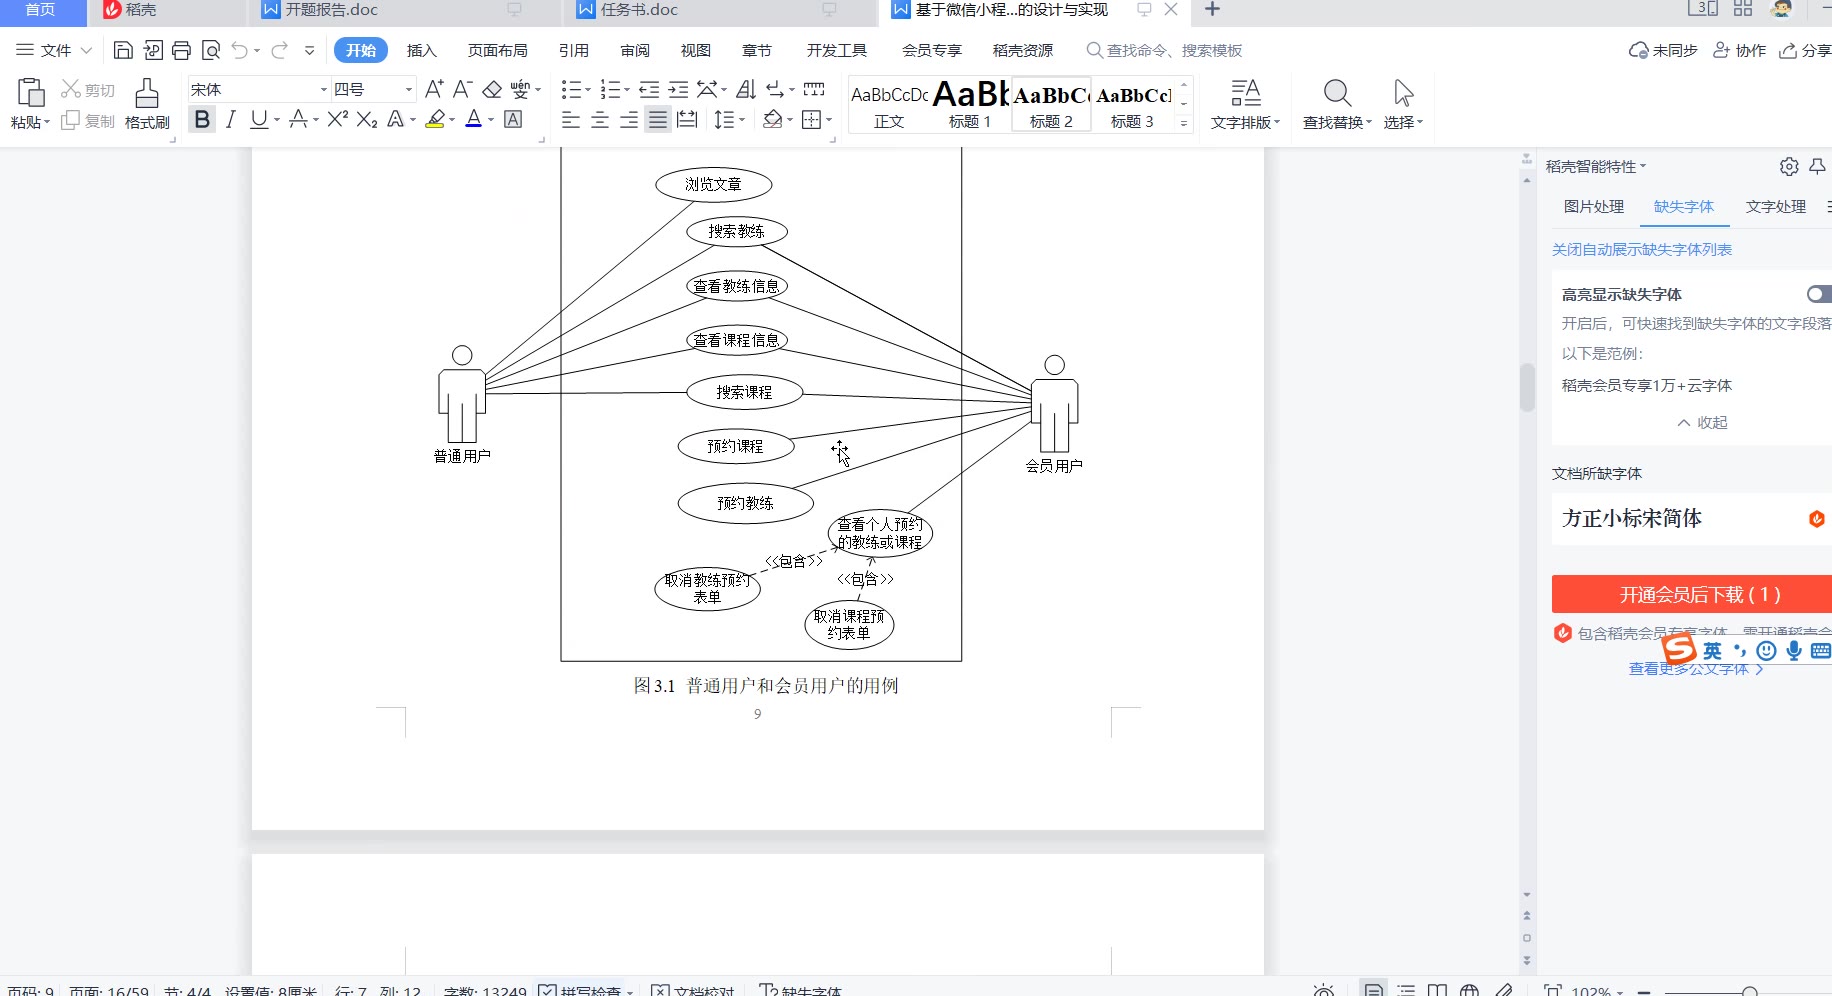Enable the 高亮显示缺失字体 switch

click(x=1818, y=294)
